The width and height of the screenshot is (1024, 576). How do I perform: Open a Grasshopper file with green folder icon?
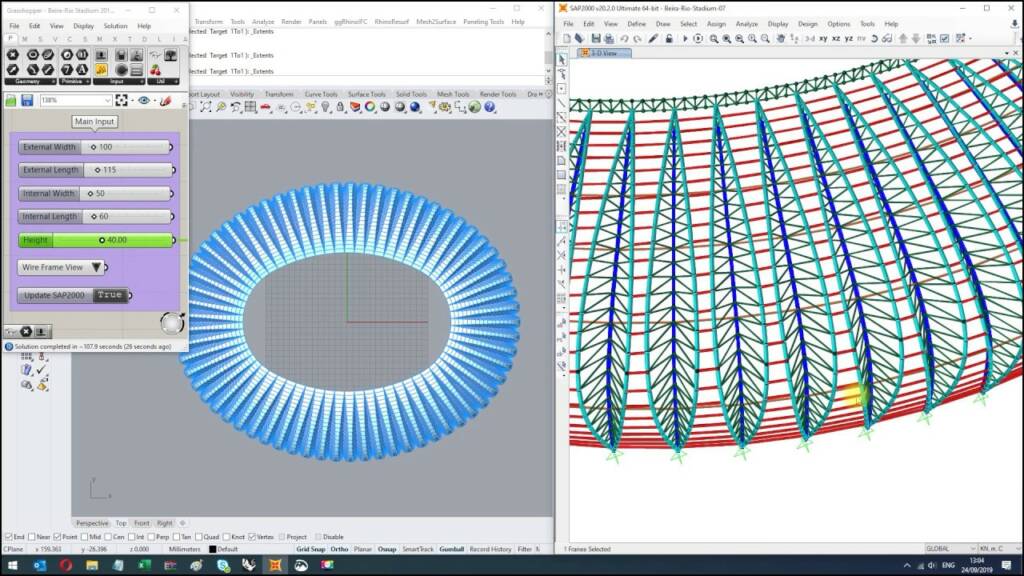pos(11,101)
